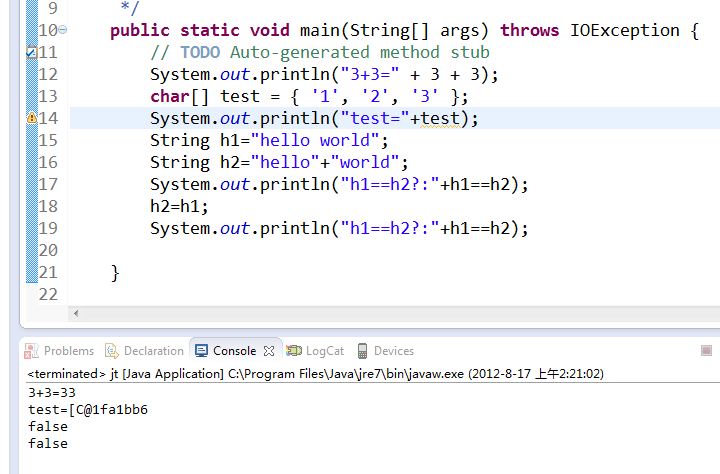Click the TODO Auto-generated method stub comment

tap(320, 52)
